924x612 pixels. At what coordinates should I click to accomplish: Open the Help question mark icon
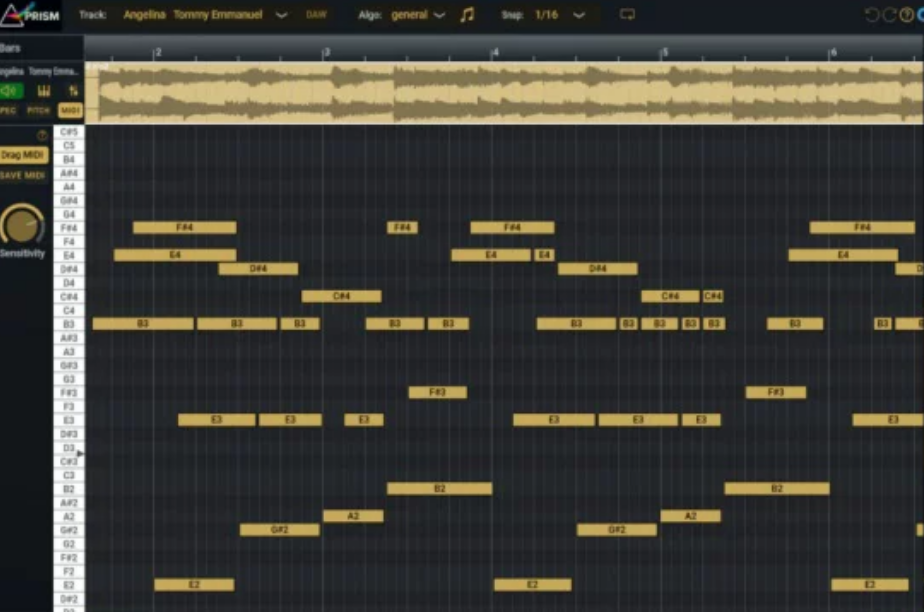coord(907,15)
